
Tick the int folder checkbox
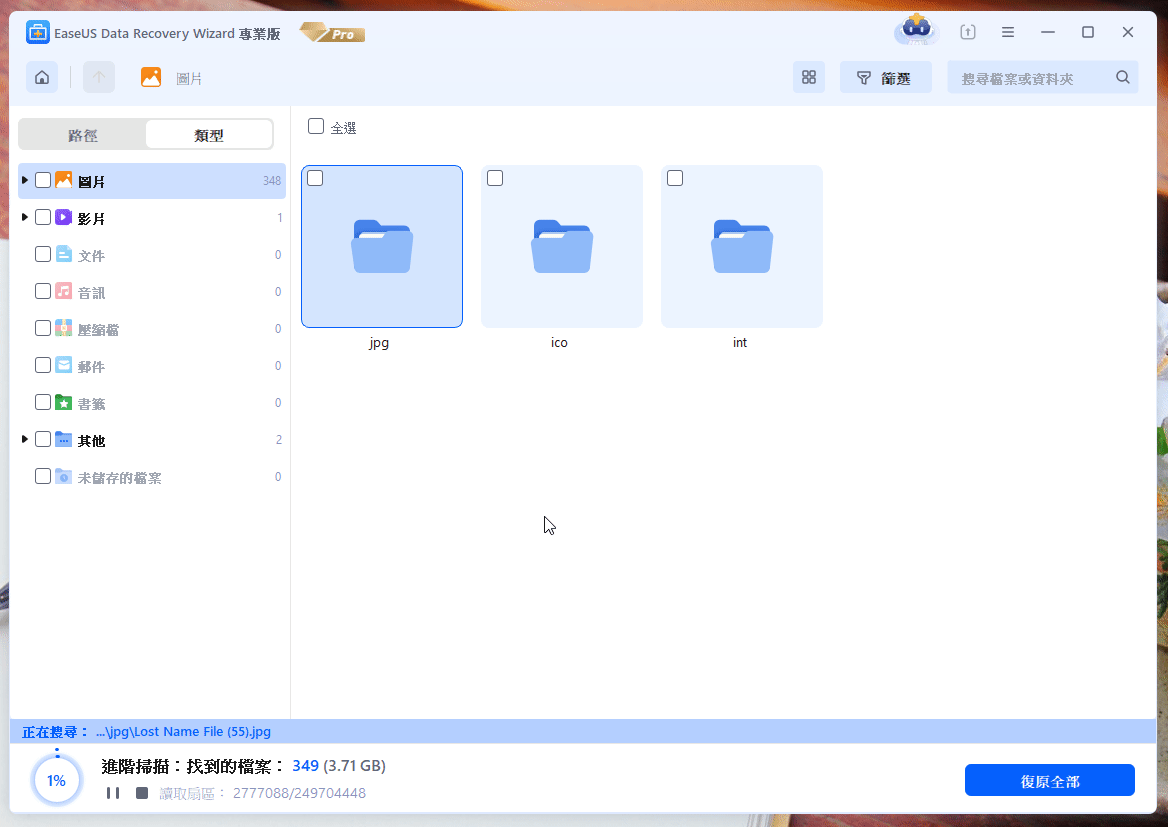(675, 178)
